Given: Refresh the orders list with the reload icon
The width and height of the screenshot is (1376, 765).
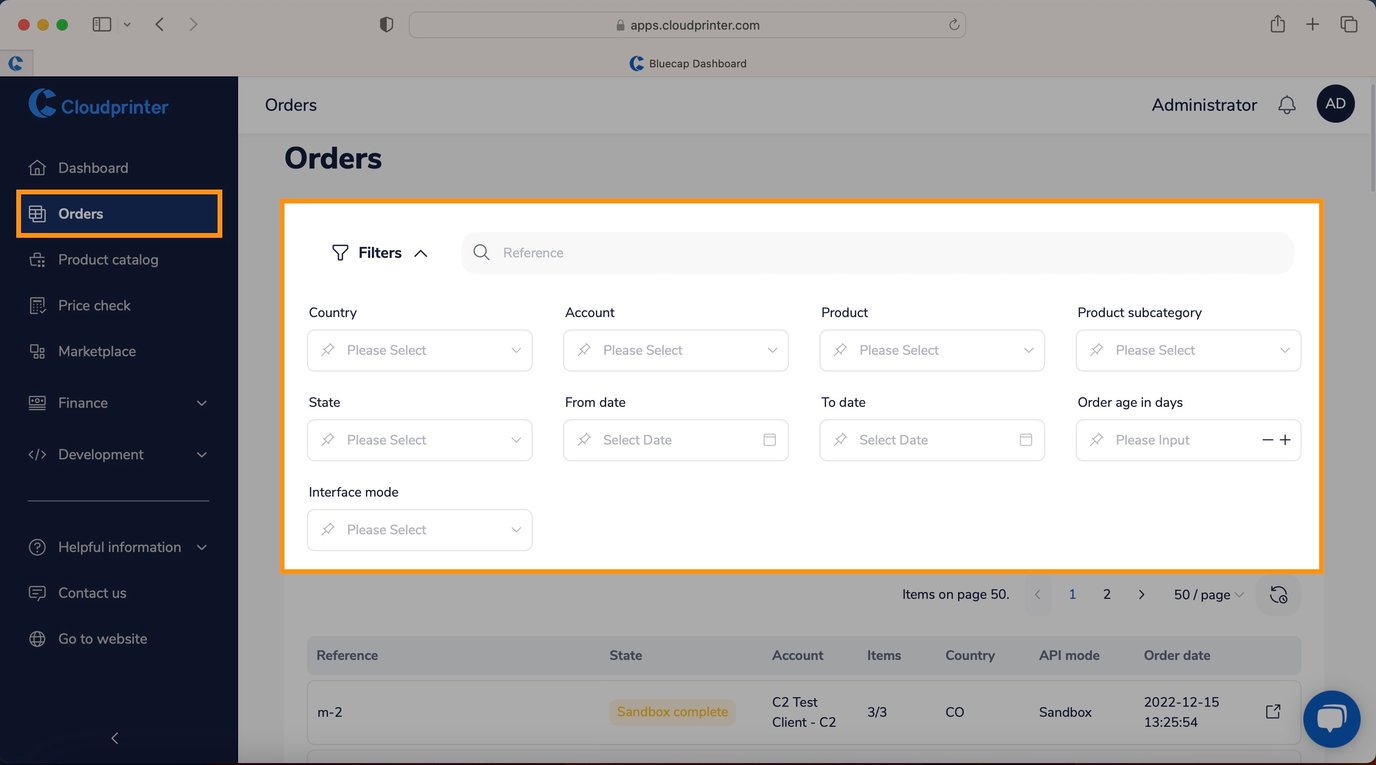Looking at the screenshot, I should point(1278,594).
